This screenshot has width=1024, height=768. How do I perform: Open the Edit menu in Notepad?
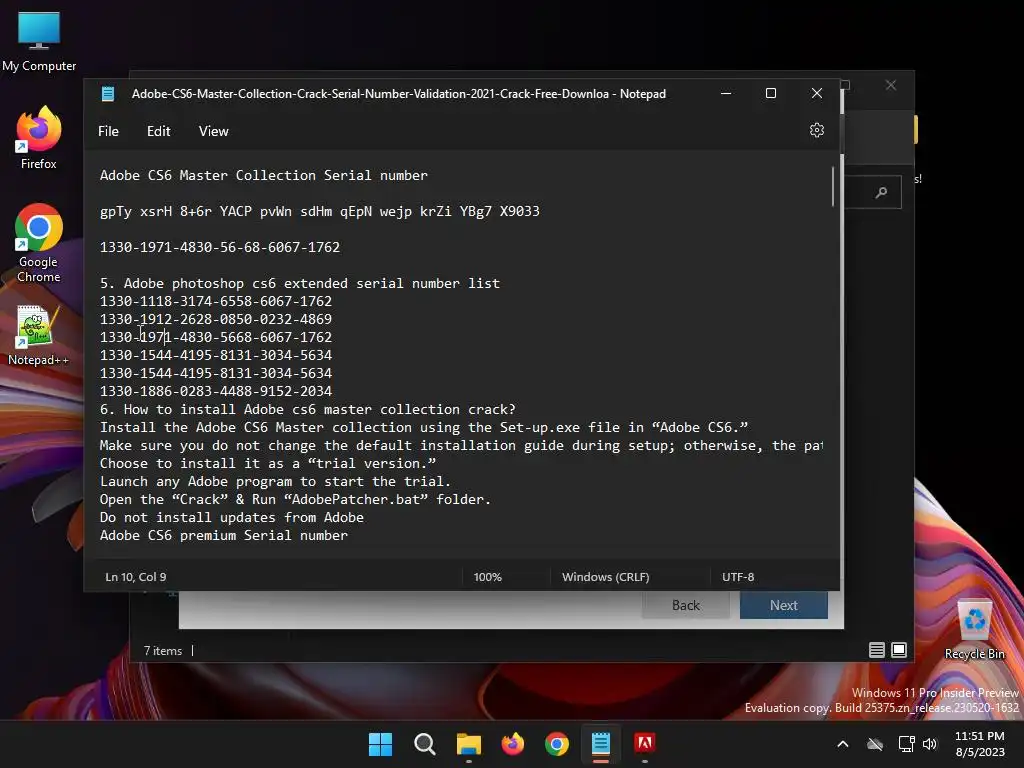click(159, 131)
